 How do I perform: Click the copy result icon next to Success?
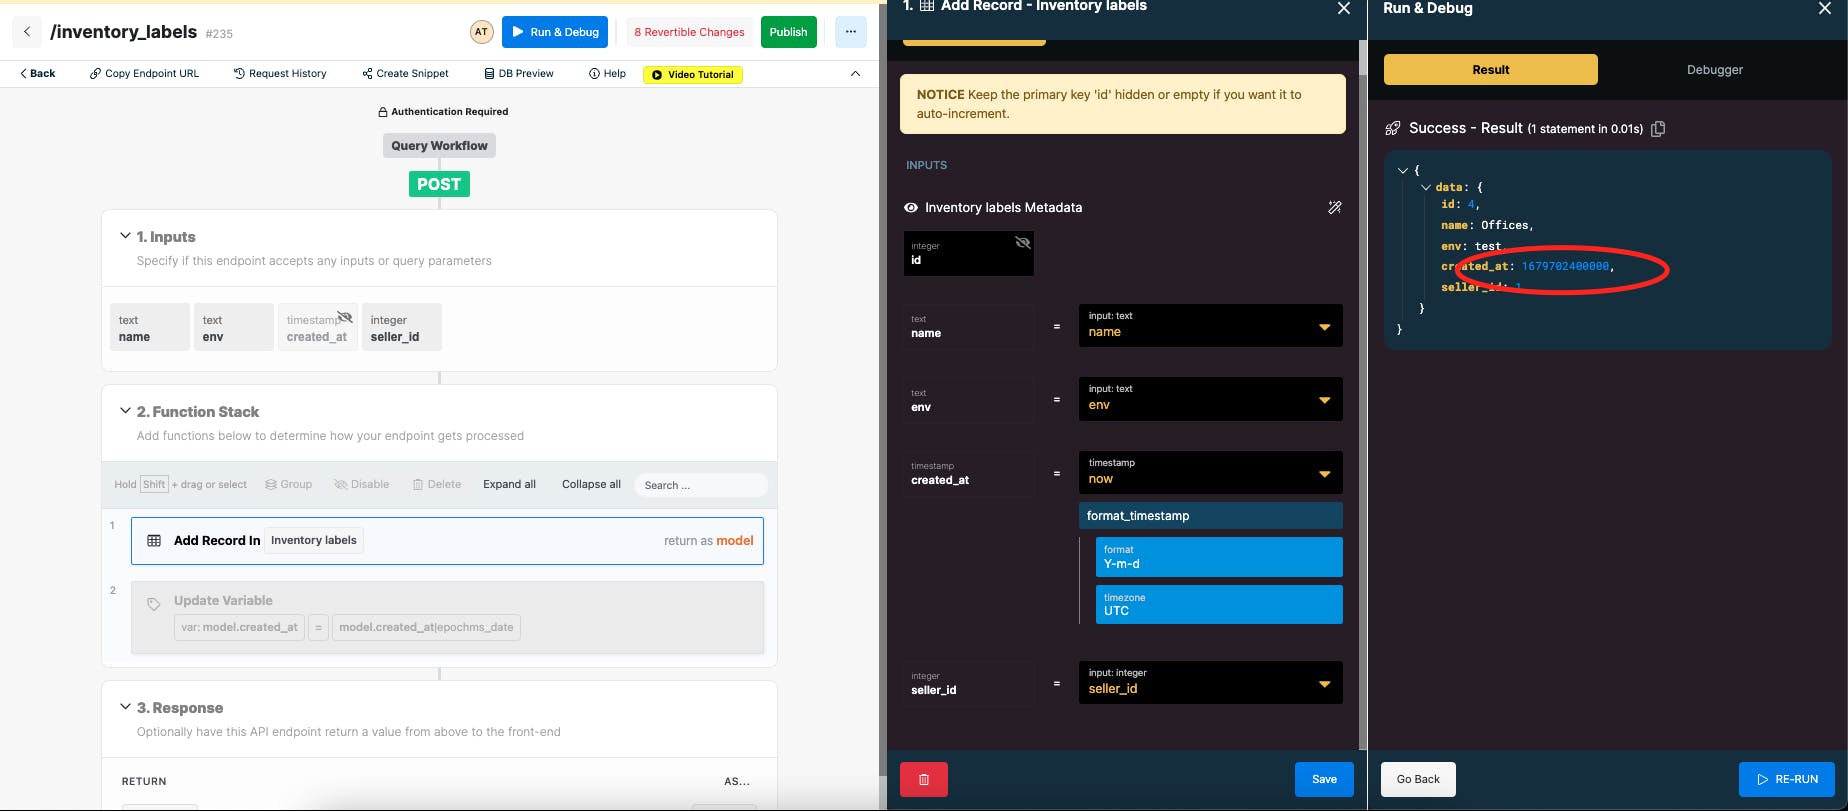(x=1658, y=129)
